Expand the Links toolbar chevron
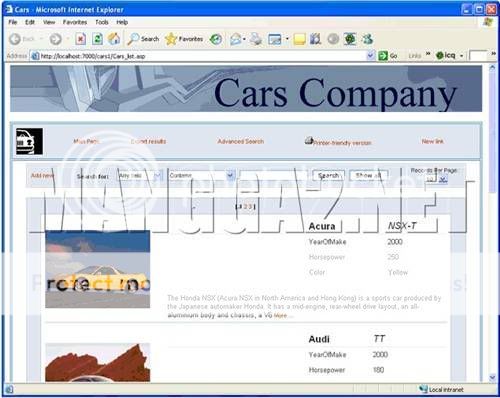Screen dimensions: 500x398 [428, 54]
